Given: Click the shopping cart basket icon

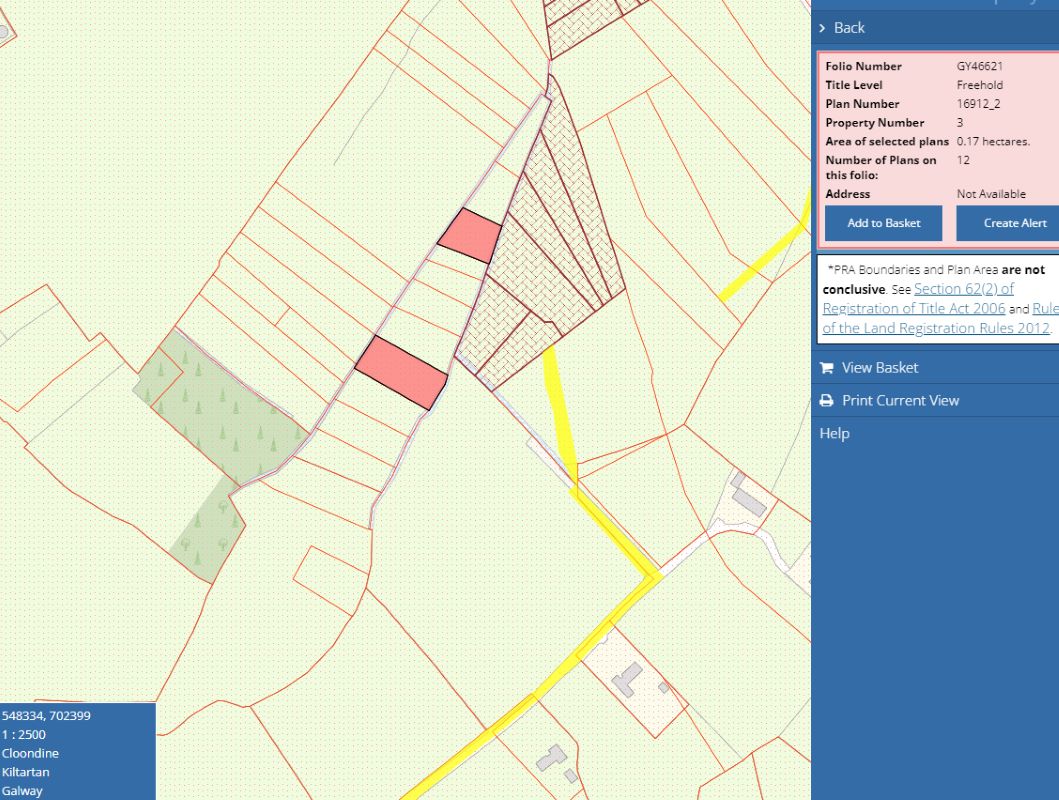Looking at the screenshot, I should (826, 368).
